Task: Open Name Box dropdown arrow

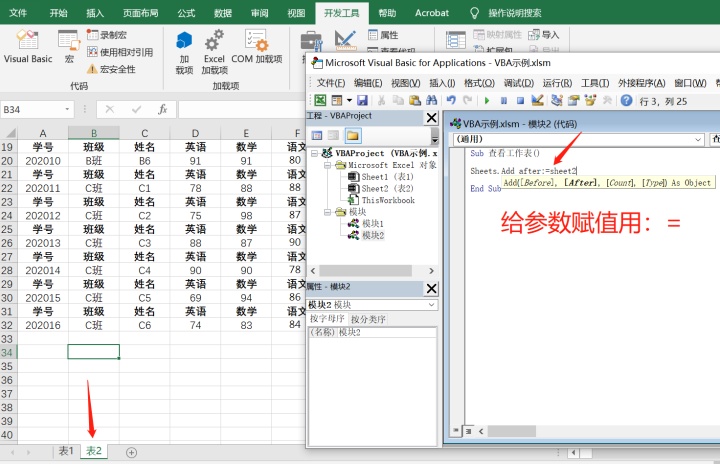Action: [67, 109]
